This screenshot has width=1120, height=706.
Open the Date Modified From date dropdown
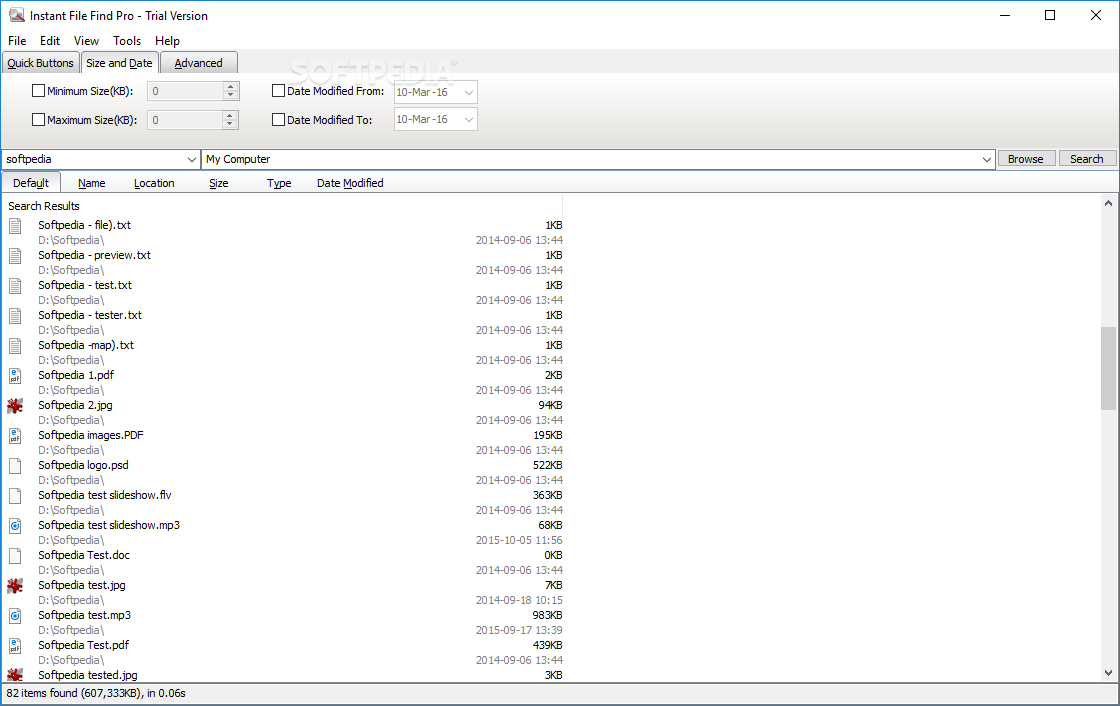(469, 92)
